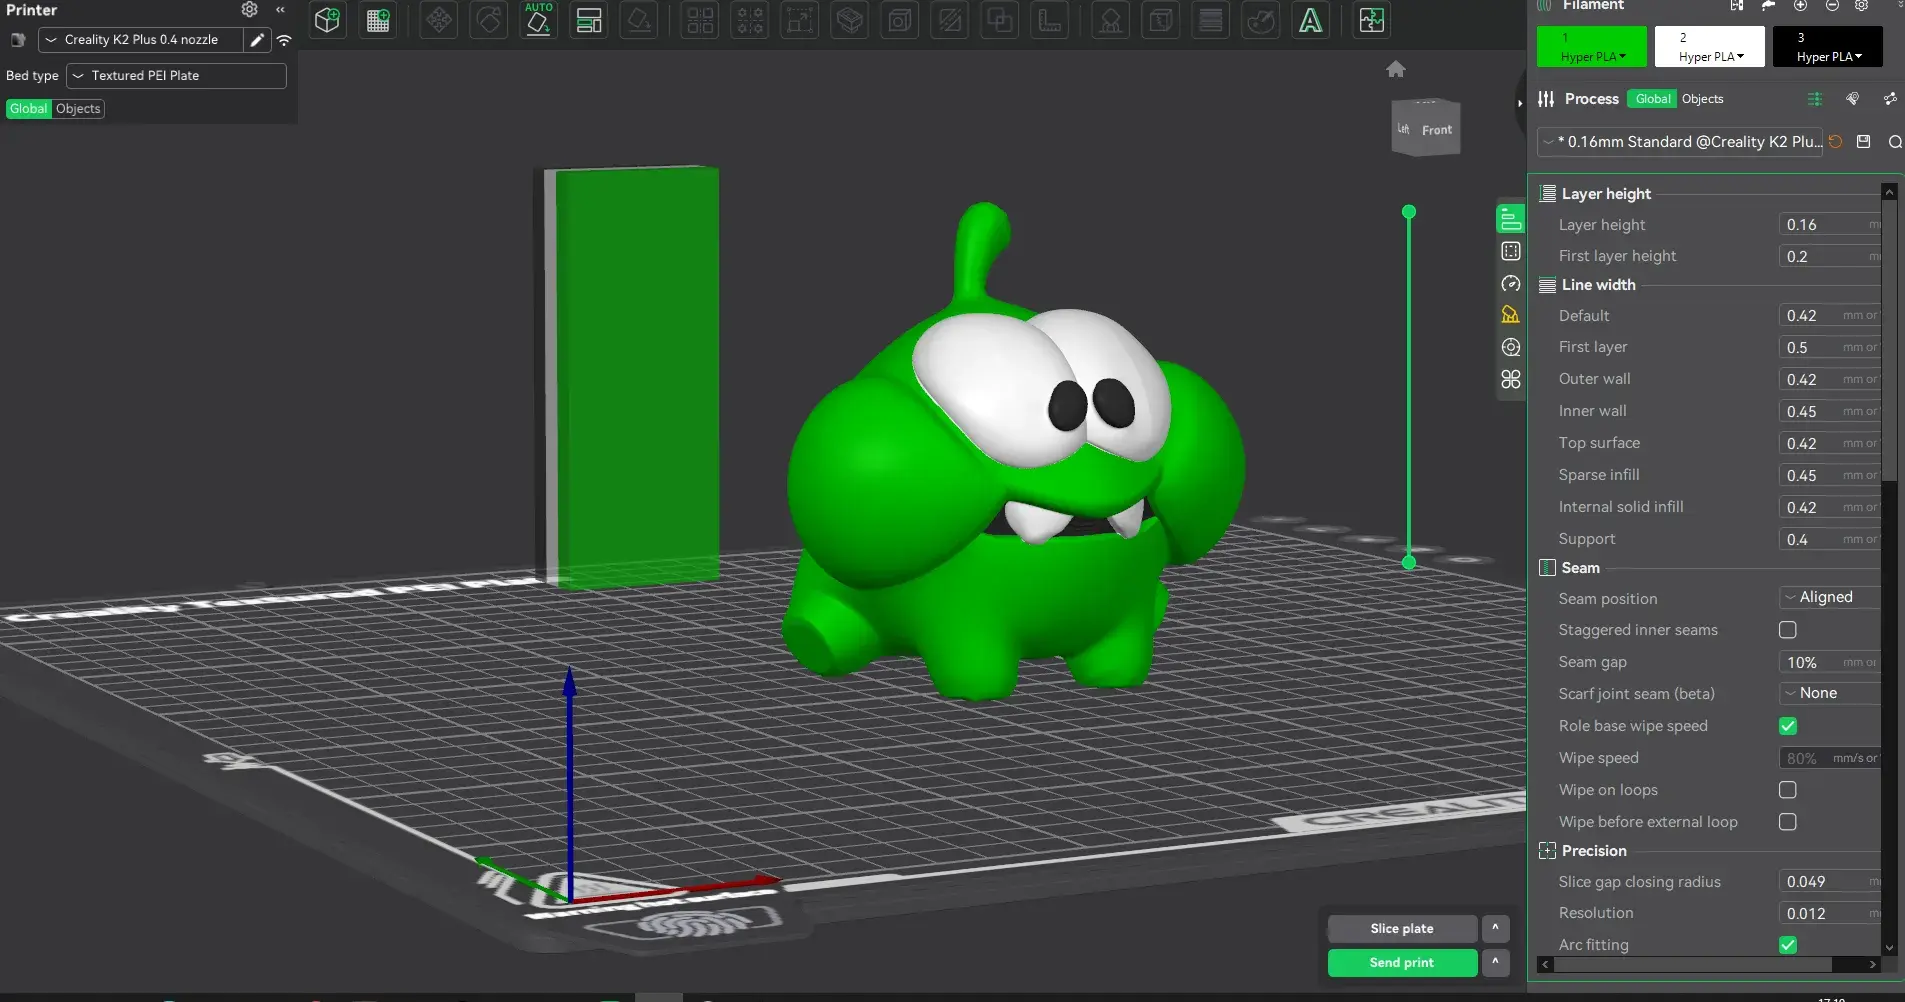Open the process preset dropdown

[x=1682, y=142]
